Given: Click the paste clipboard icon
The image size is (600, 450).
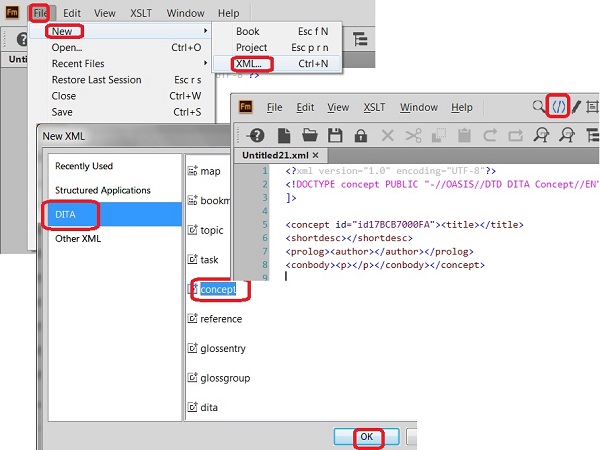Looking at the screenshot, I should pos(464,135).
